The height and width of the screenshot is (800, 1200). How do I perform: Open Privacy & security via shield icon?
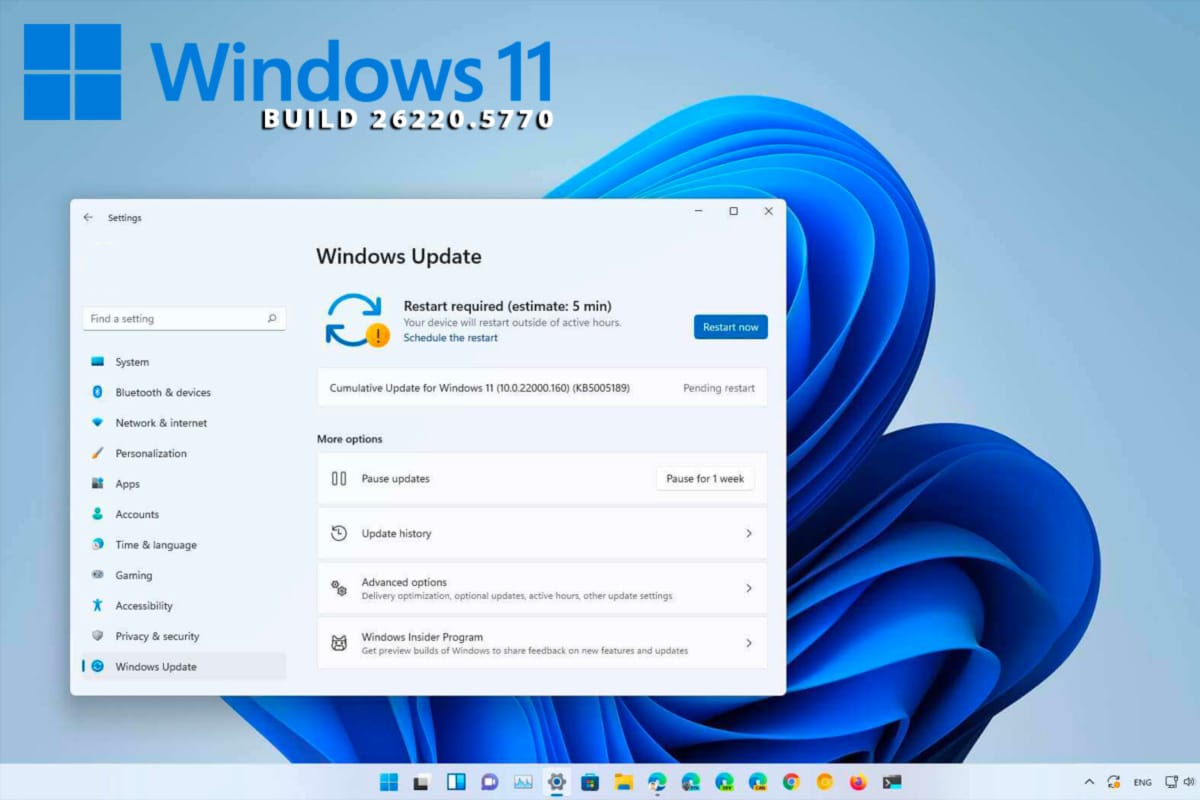[x=97, y=636]
